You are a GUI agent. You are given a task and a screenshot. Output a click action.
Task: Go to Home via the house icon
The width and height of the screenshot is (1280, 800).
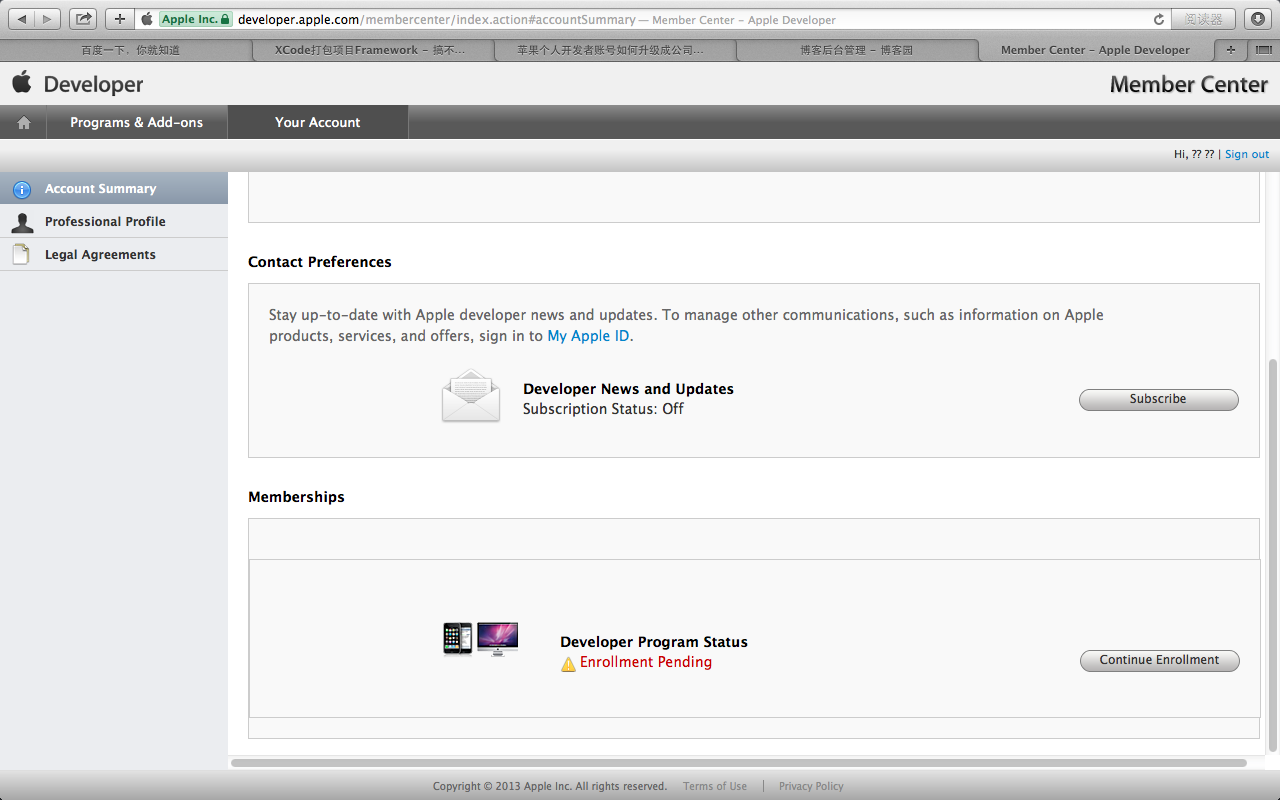point(24,122)
